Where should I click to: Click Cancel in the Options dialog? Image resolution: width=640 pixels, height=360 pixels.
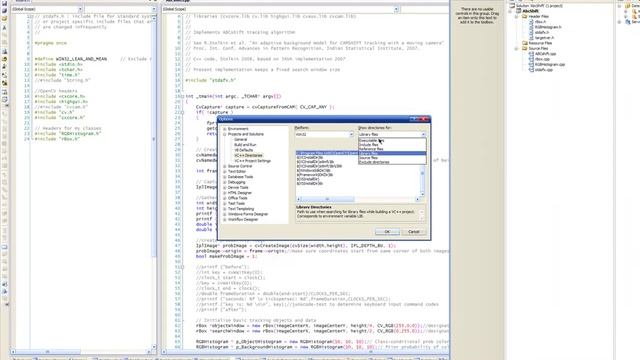pyautogui.click(x=413, y=232)
